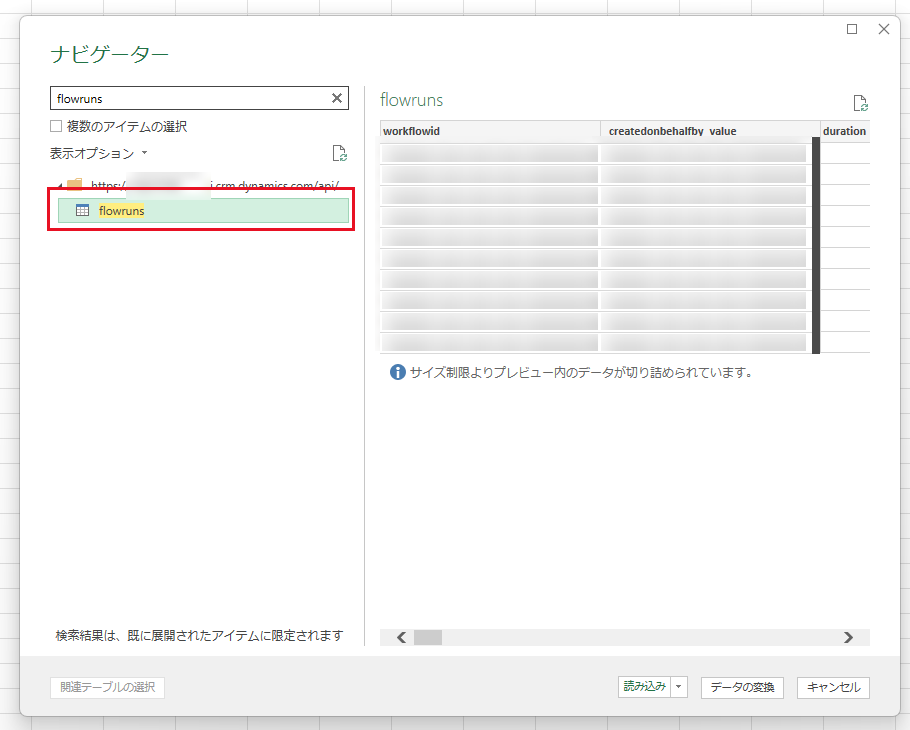Click the workflowid column header
The width and height of the screenshot is (910, 730).
(x=490, y=131)
